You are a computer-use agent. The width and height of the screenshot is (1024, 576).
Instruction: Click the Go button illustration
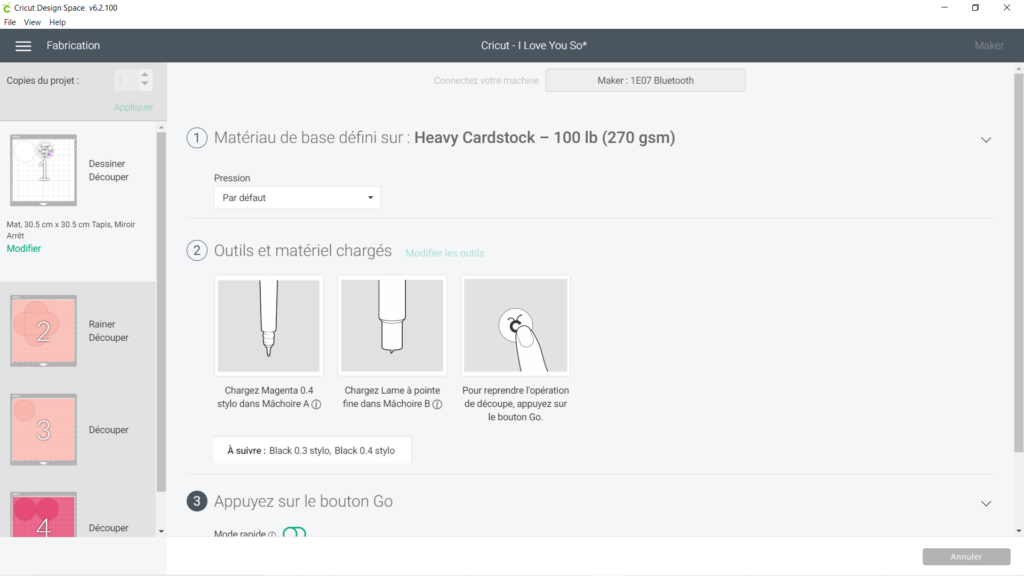[515, 325]
